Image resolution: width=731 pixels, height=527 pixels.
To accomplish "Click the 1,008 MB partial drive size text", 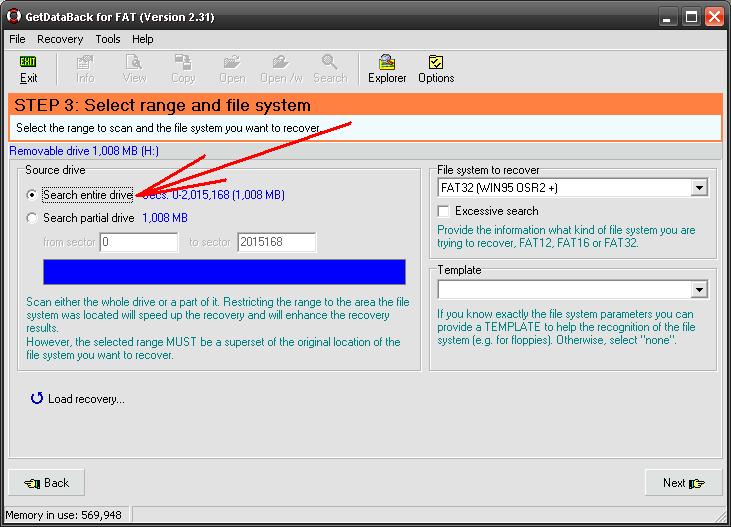I will [x=165, y=218].
